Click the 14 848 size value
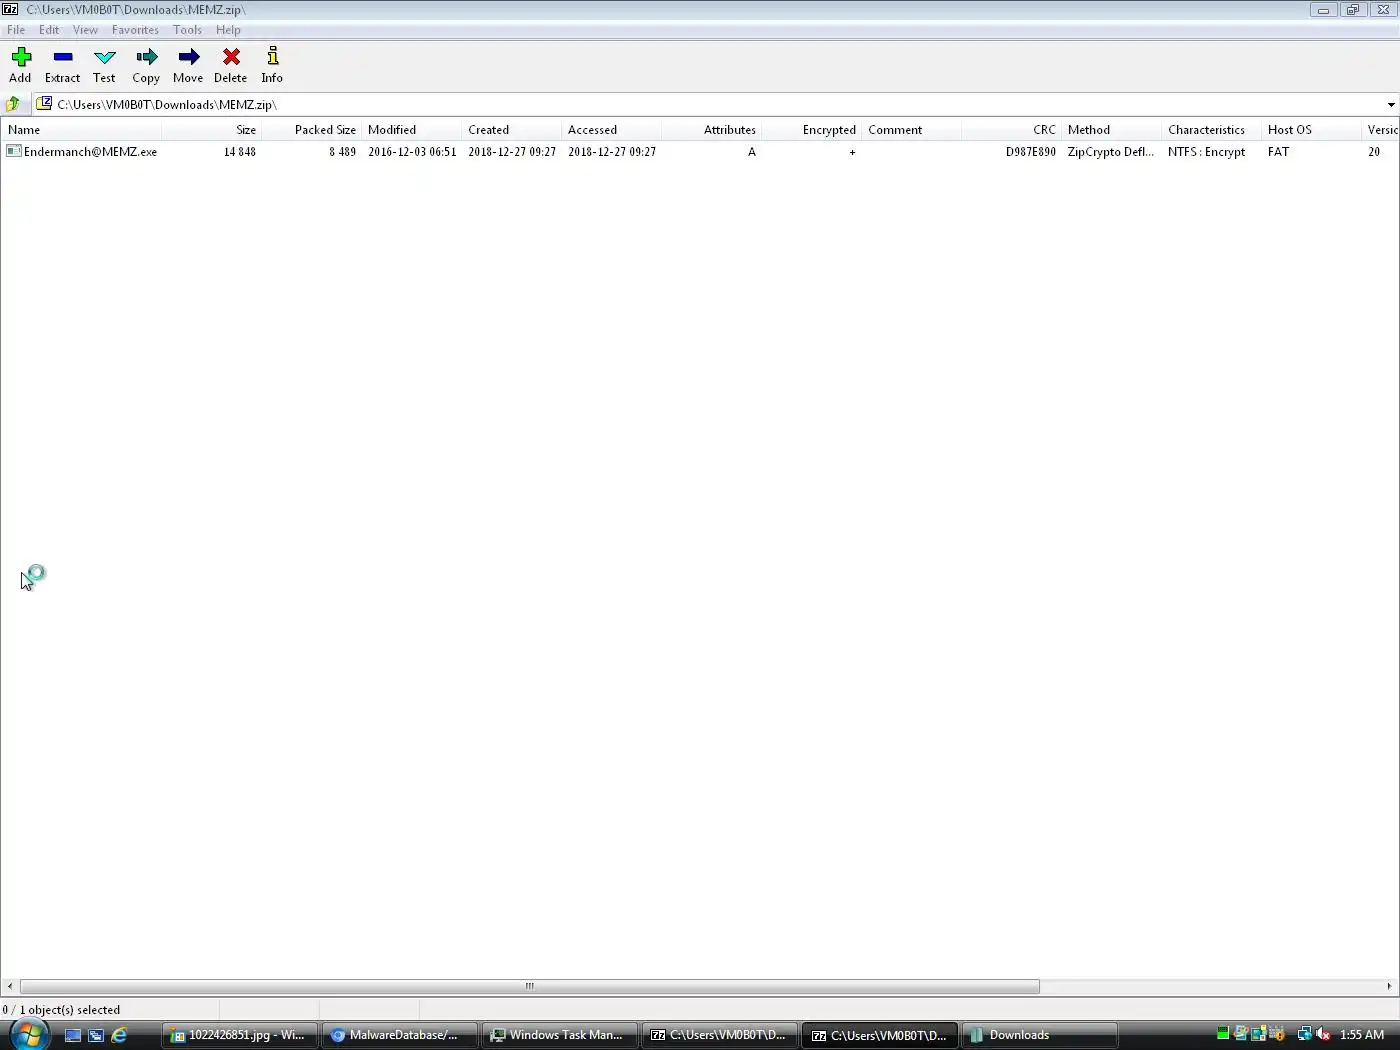This screenshot has width=1400, height=1050. pyautogui.click(x=240, y=152)
